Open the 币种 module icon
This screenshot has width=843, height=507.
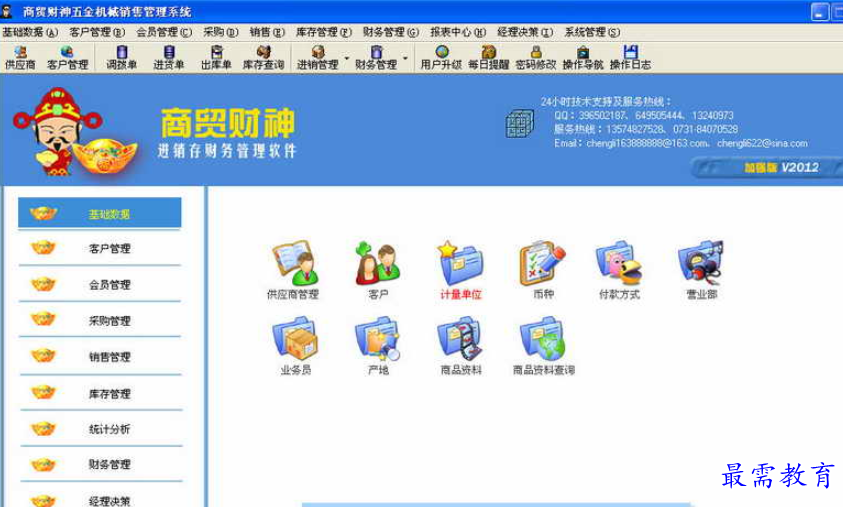coord(543,270)
